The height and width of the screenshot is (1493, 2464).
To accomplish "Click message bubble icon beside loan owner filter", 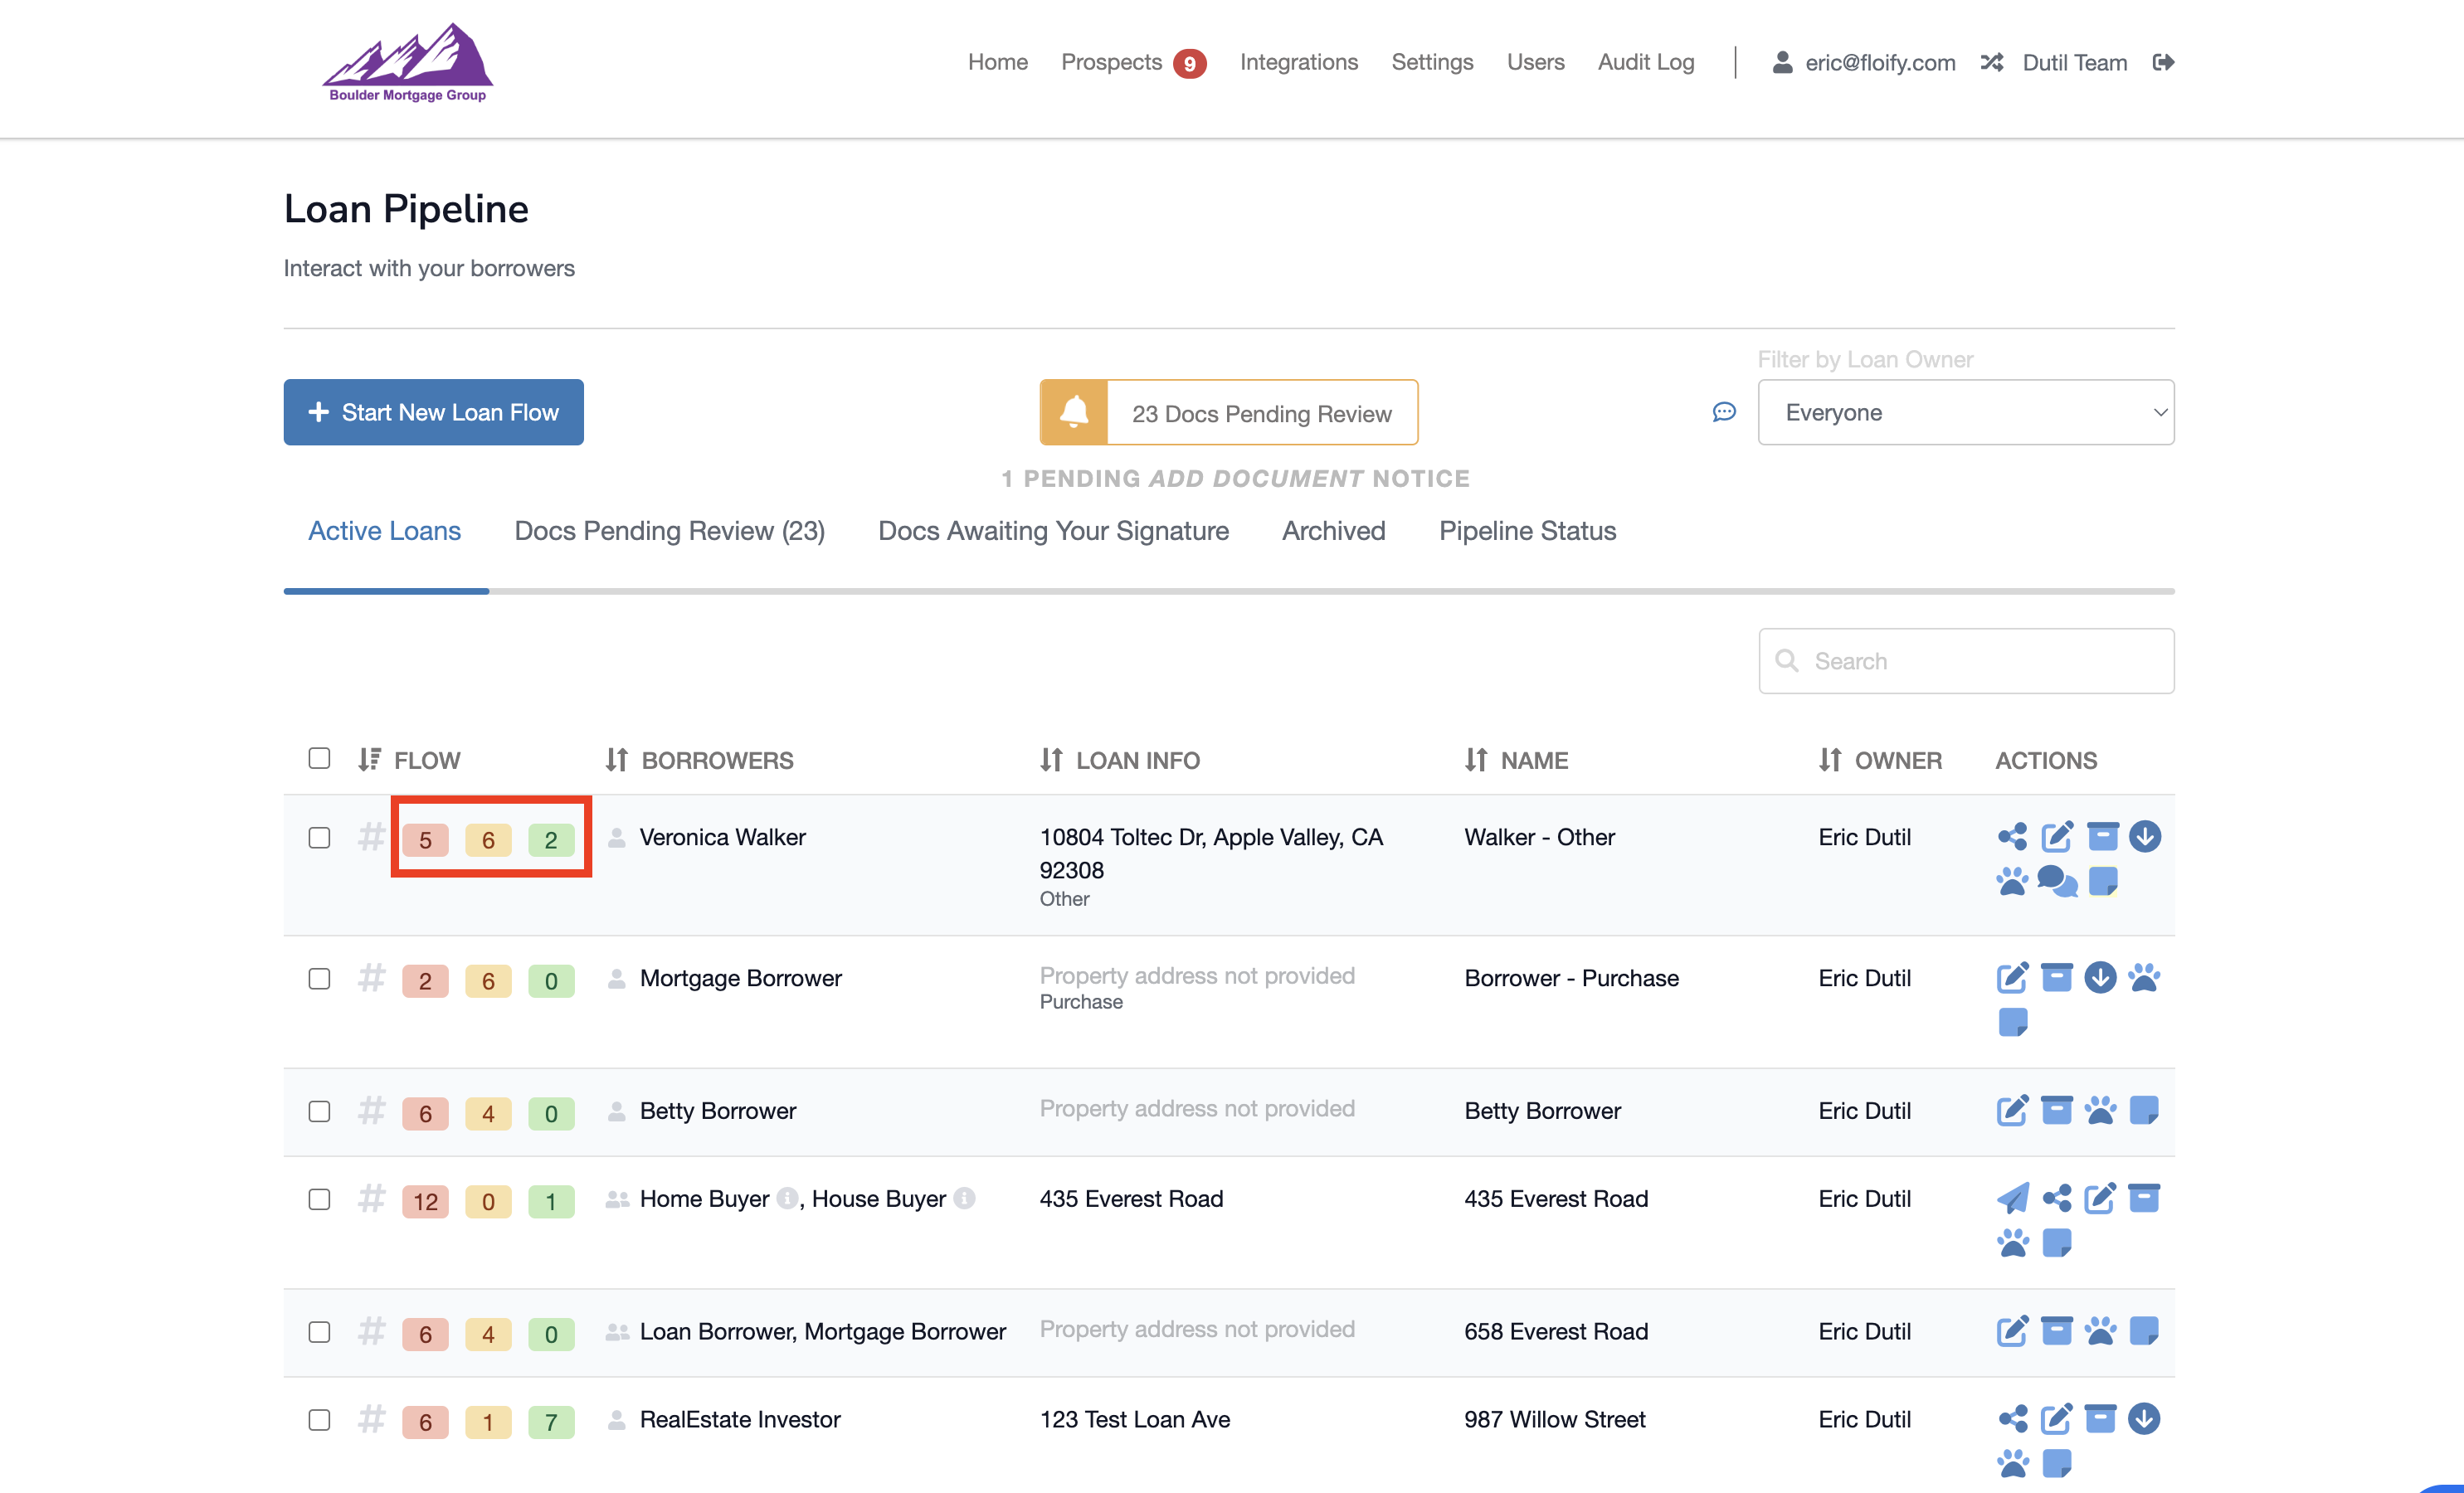I will point(1724,412).
